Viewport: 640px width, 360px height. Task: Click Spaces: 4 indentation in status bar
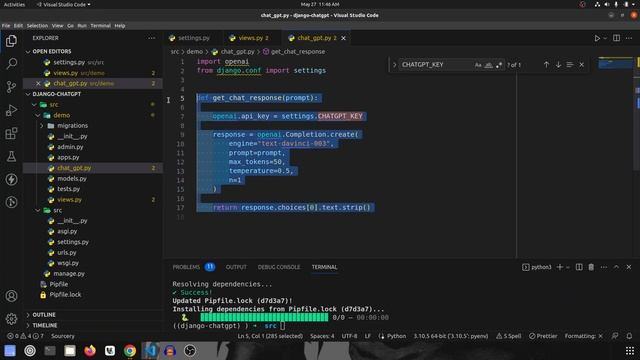click(322, 336)
